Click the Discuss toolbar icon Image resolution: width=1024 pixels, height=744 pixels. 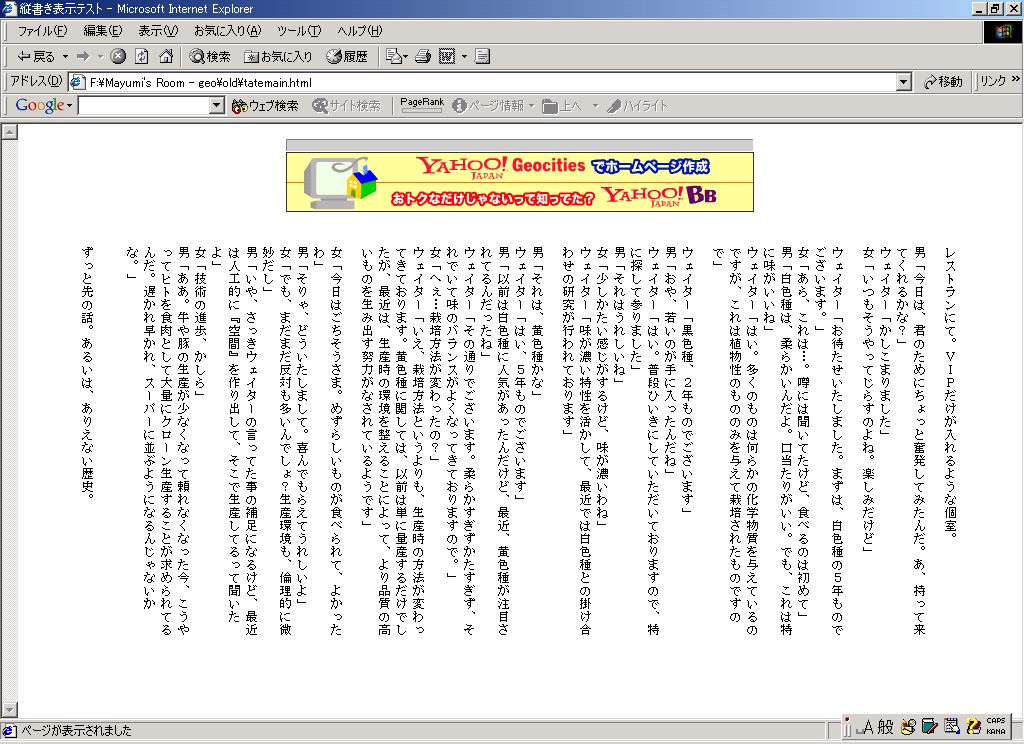(482, 57)
